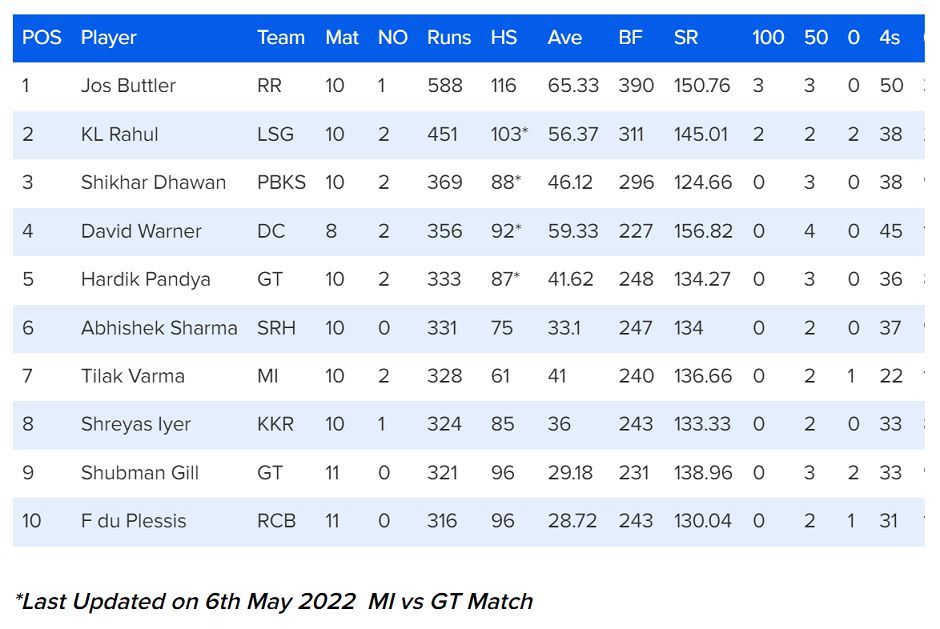Sort by the Ave column header

coord(564,38)
